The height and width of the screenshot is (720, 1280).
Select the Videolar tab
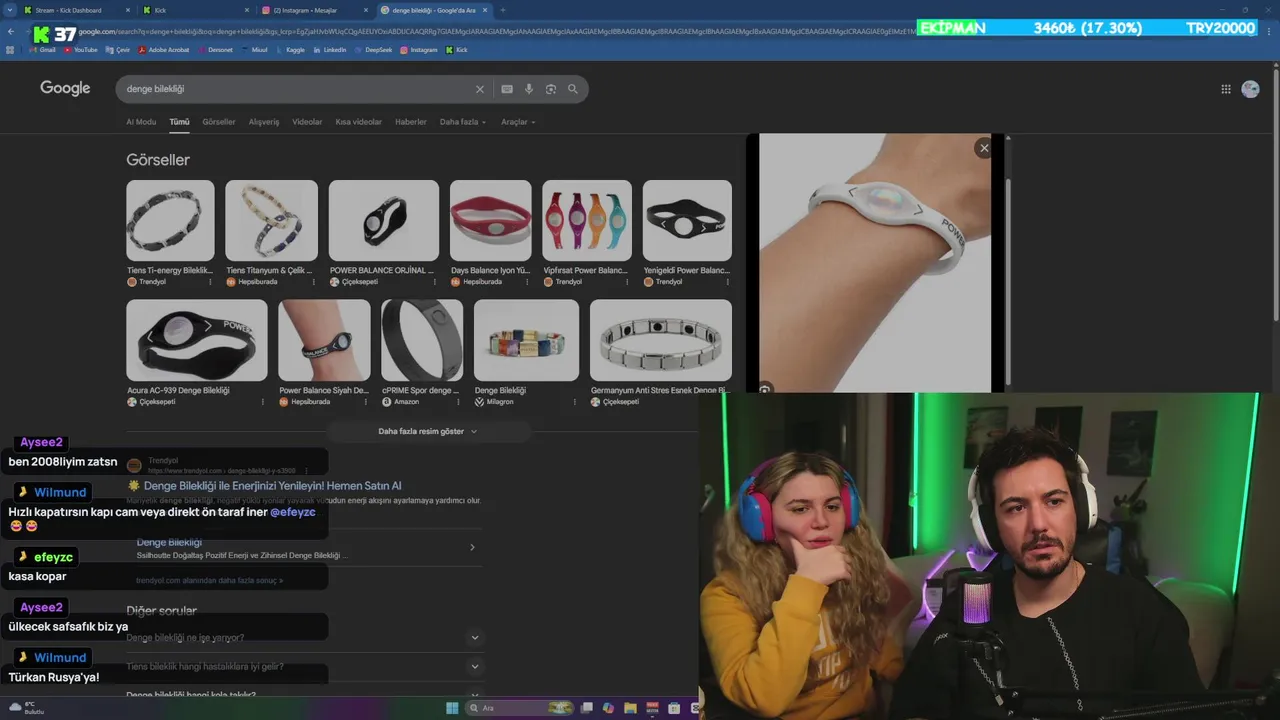[307, 122]
